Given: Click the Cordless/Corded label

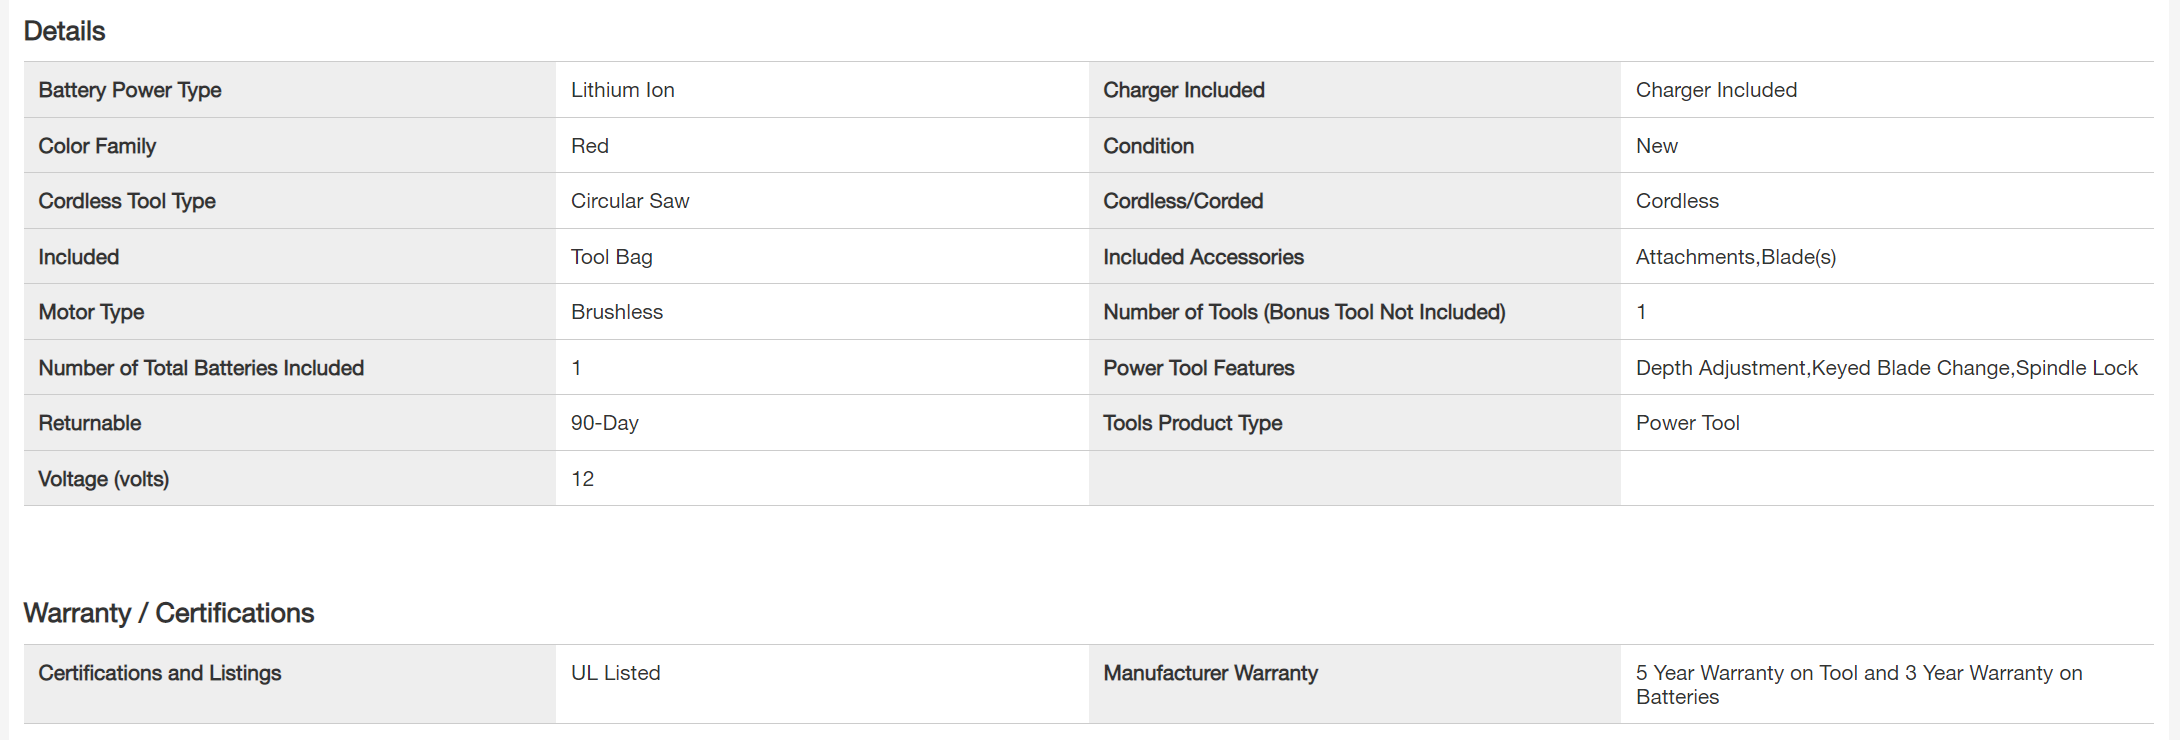Looking at the screenshot, I should [1183, 201].
